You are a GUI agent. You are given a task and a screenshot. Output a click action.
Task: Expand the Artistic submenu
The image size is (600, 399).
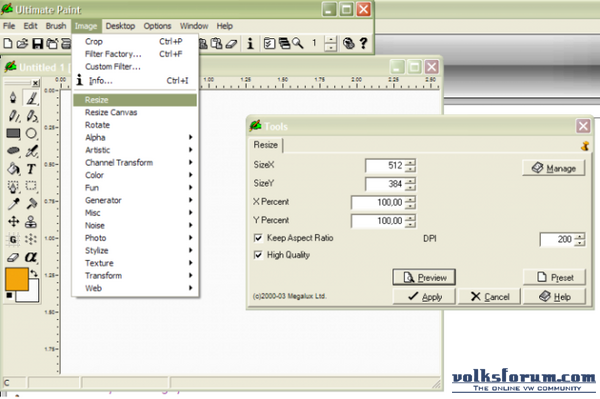tap(135, 150)
